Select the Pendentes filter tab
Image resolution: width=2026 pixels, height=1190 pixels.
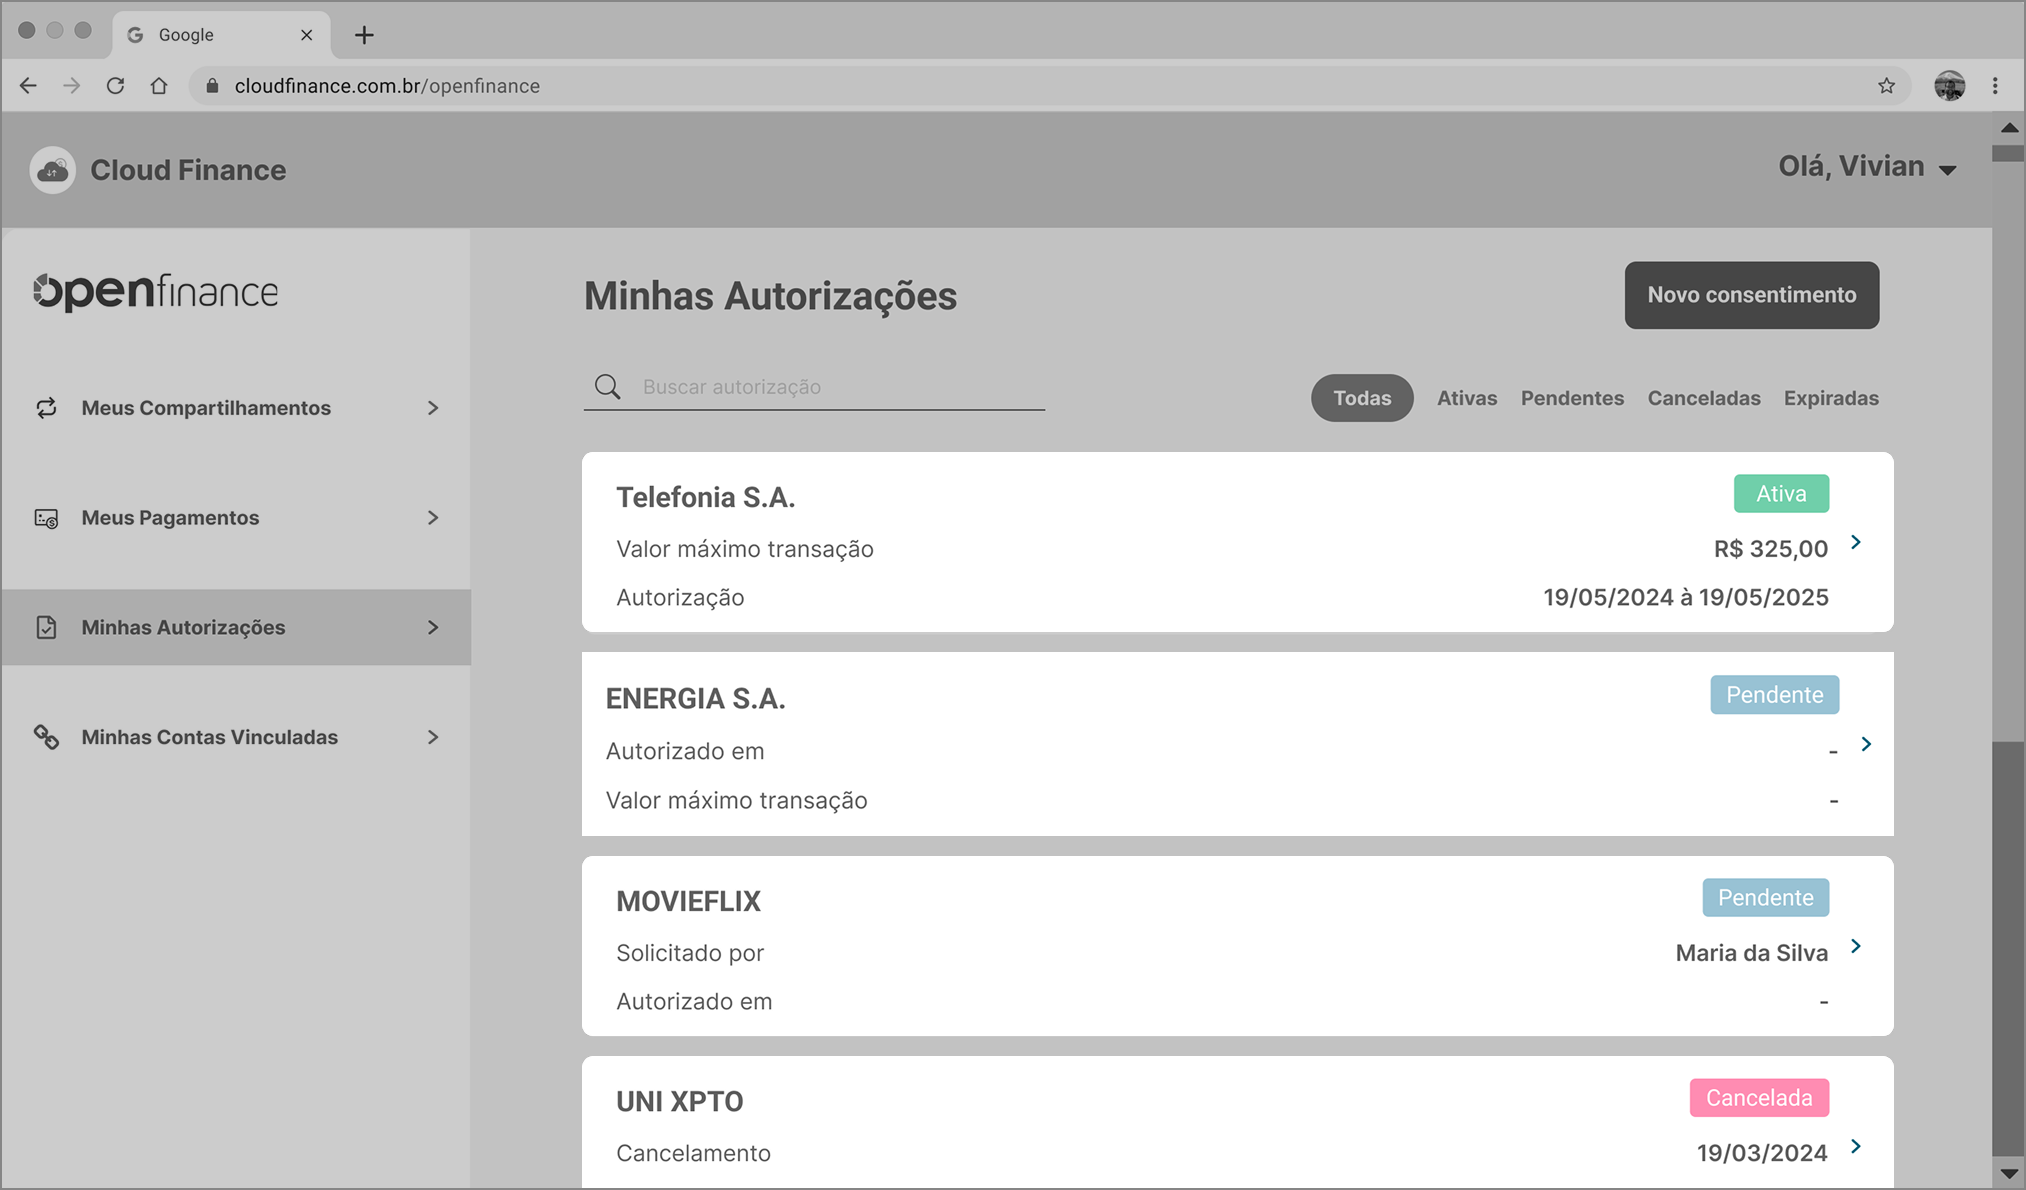pos(1572,398)
